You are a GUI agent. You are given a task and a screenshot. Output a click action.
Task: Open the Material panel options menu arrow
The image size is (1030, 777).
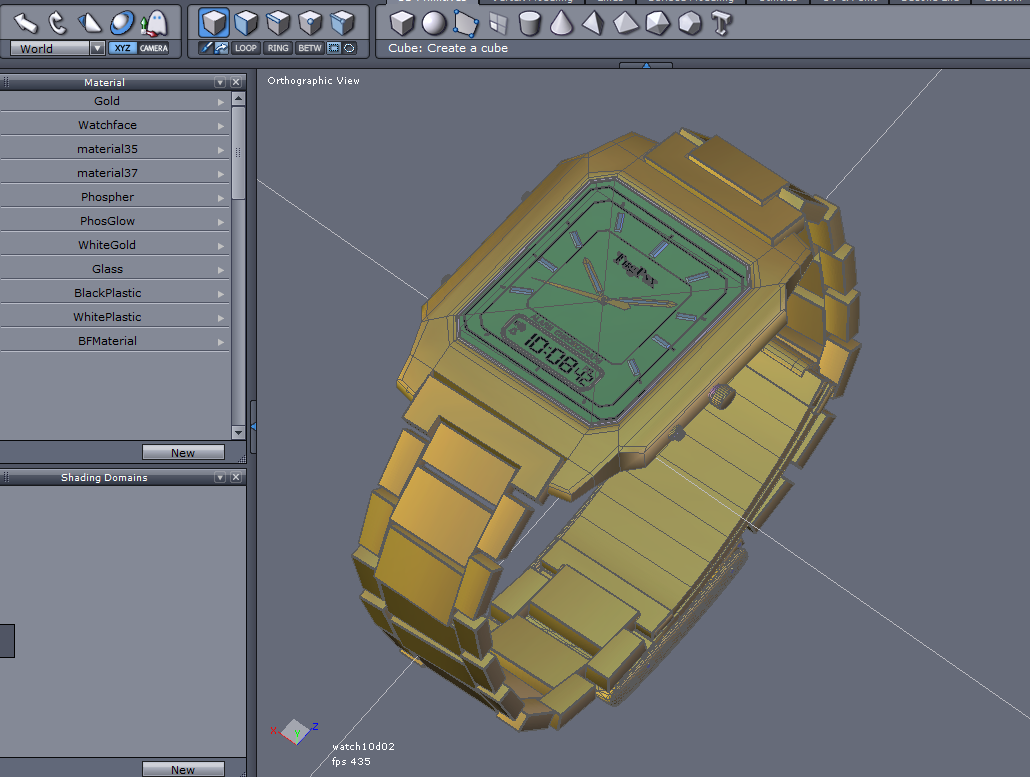pos(220,82)
